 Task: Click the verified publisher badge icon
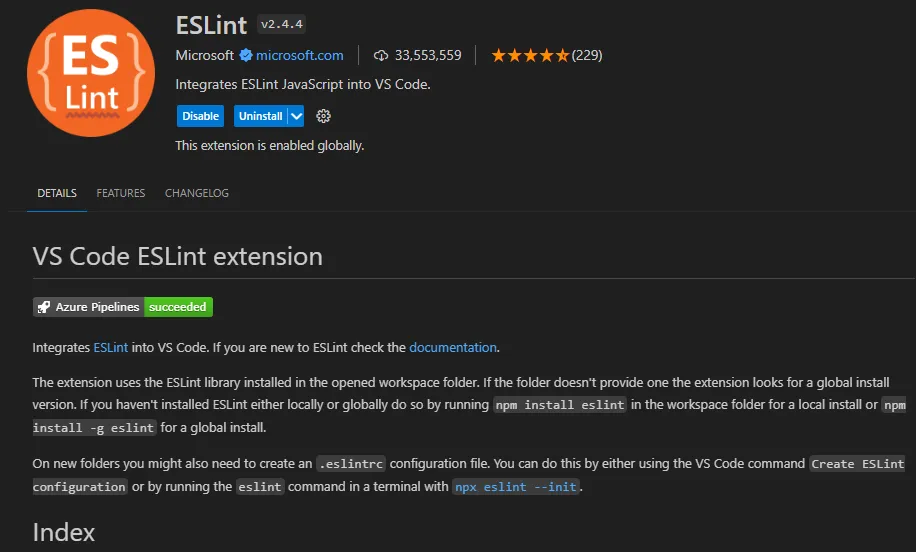pyautogui.click(x=245, y=55)
